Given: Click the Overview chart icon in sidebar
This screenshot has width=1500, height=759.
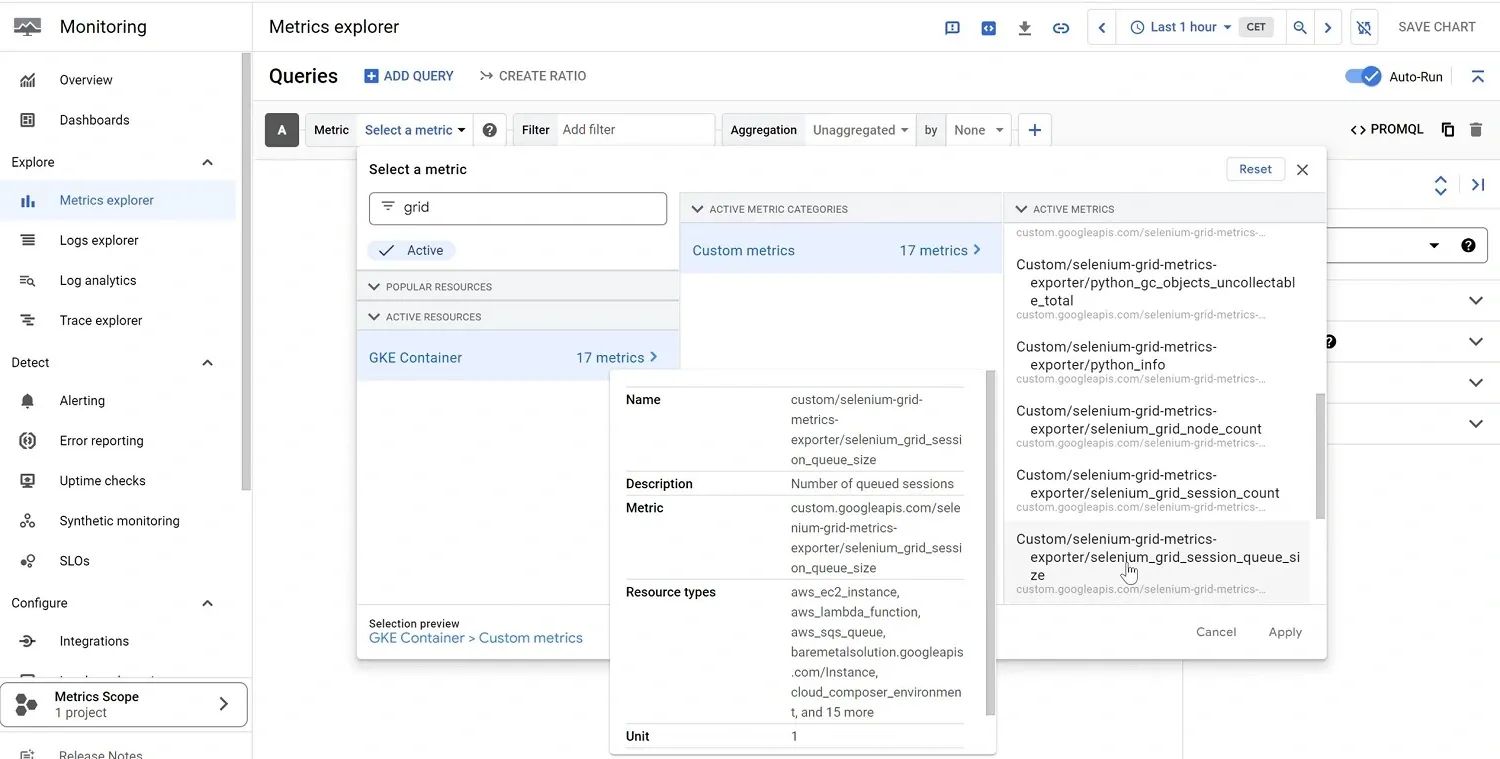Looking at the screenshot, I should tap(28, 80).
